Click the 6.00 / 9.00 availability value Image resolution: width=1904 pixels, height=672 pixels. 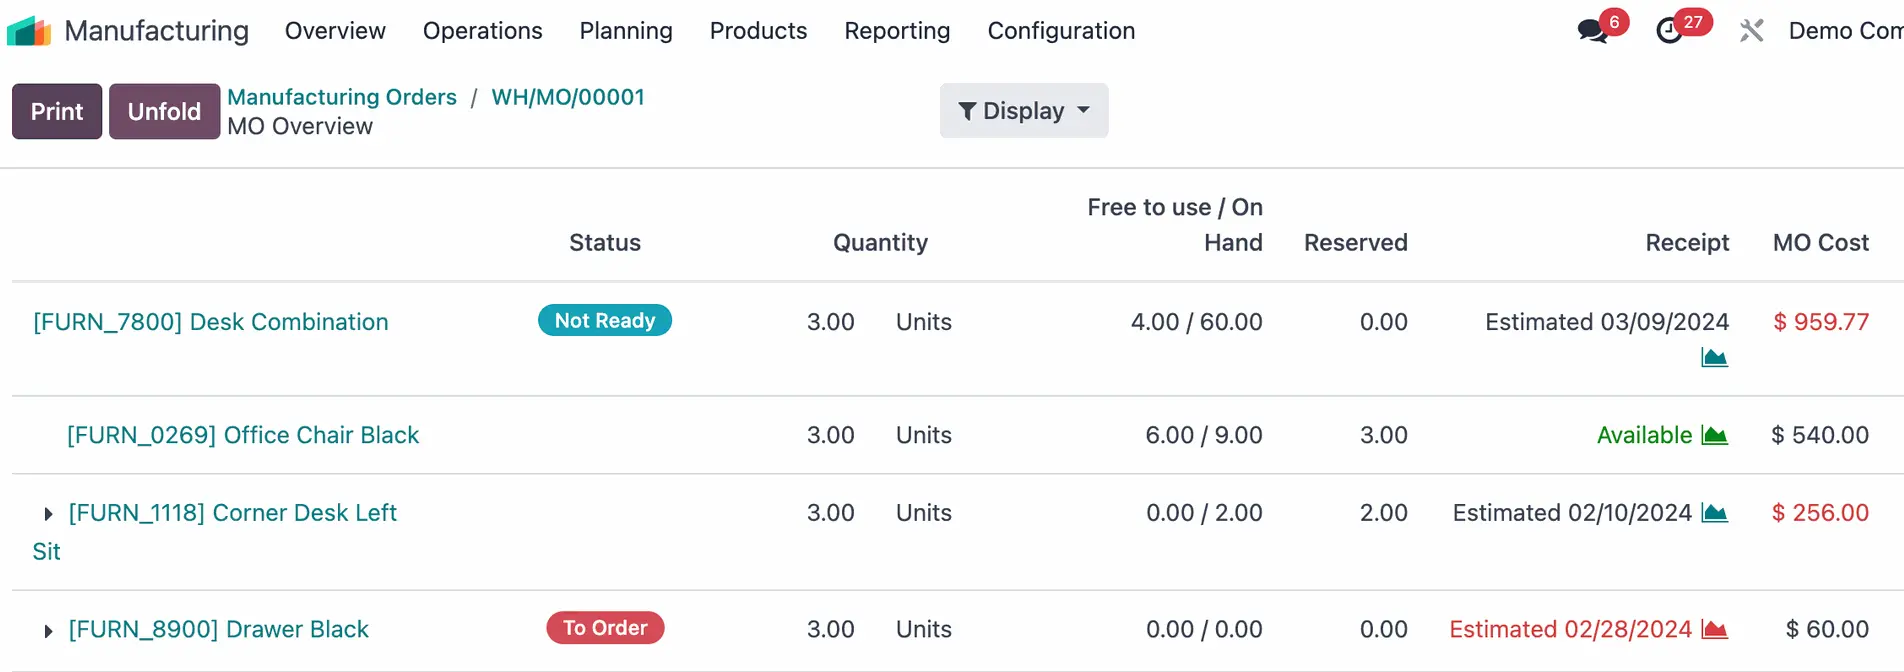point(1204,435)
